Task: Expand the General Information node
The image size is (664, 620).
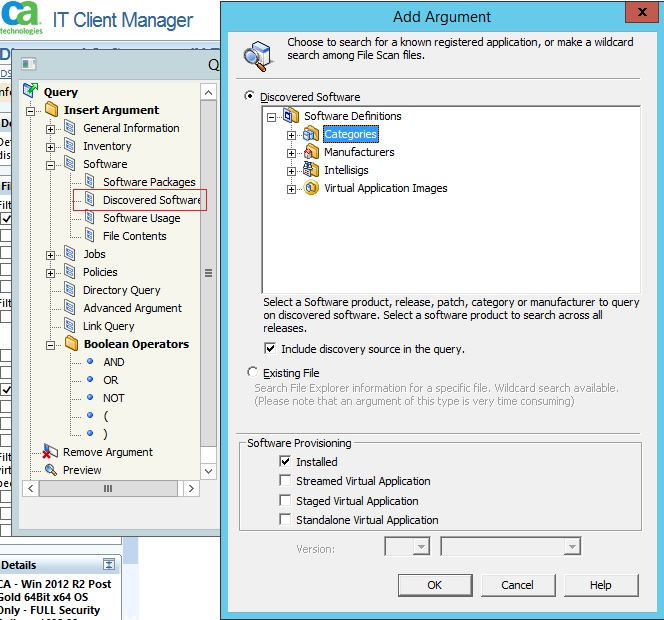Action: point(50,129)
